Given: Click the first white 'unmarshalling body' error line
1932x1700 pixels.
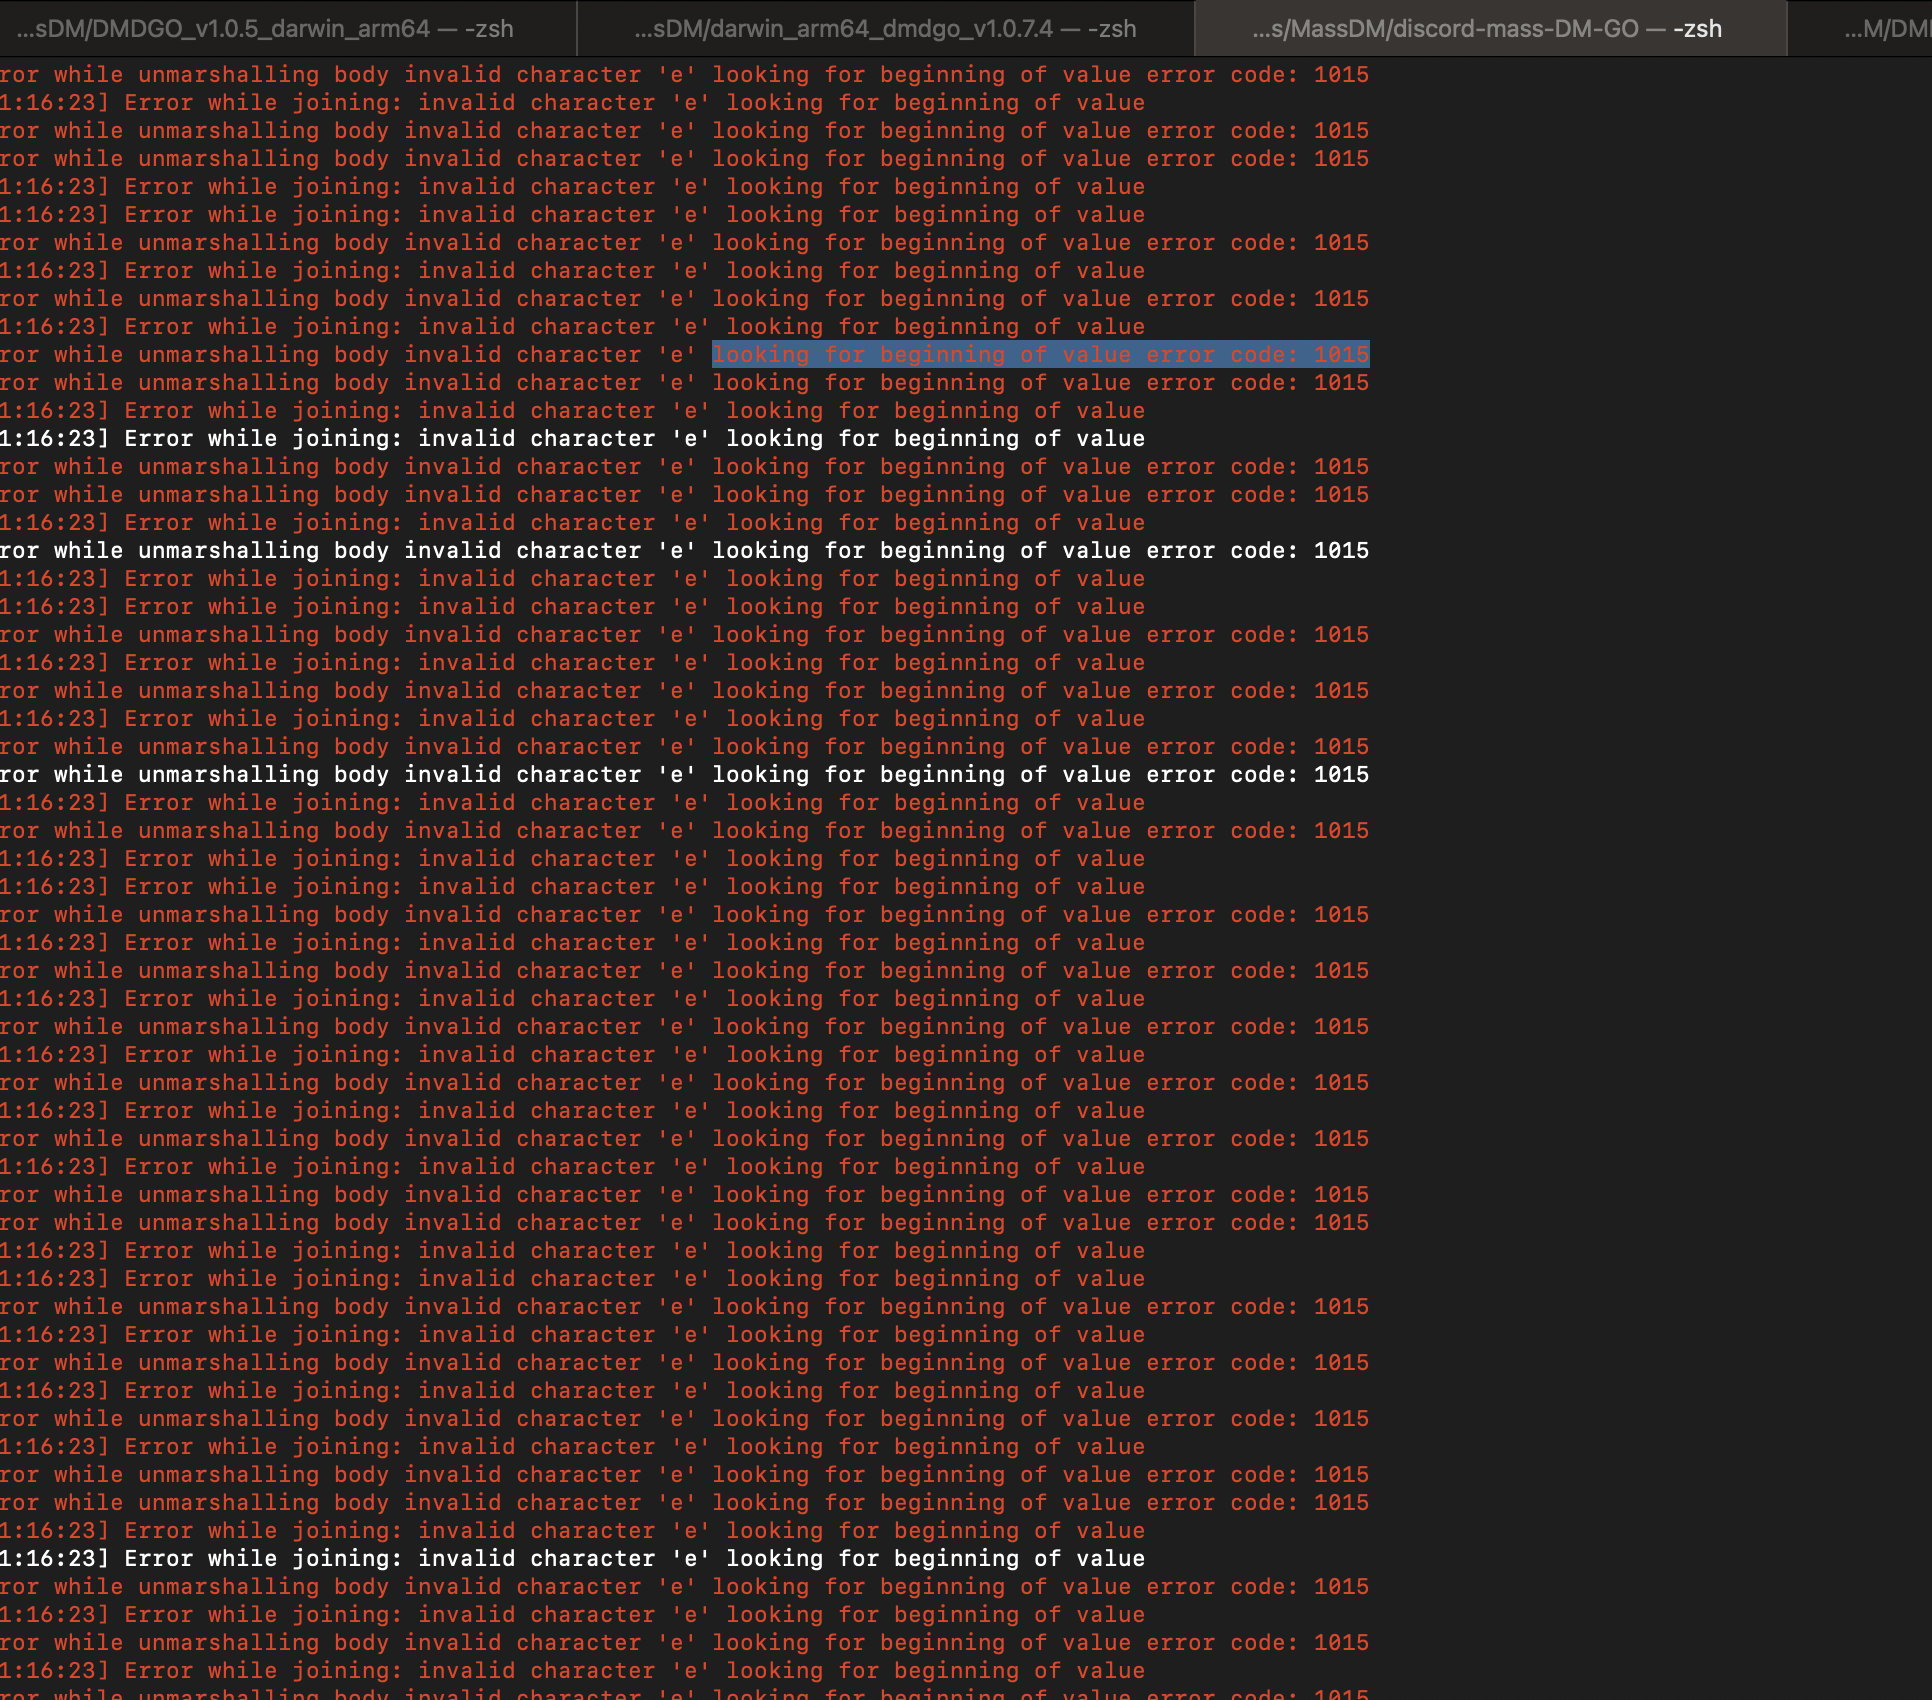Looking at the screenshot, I should 684,551.
